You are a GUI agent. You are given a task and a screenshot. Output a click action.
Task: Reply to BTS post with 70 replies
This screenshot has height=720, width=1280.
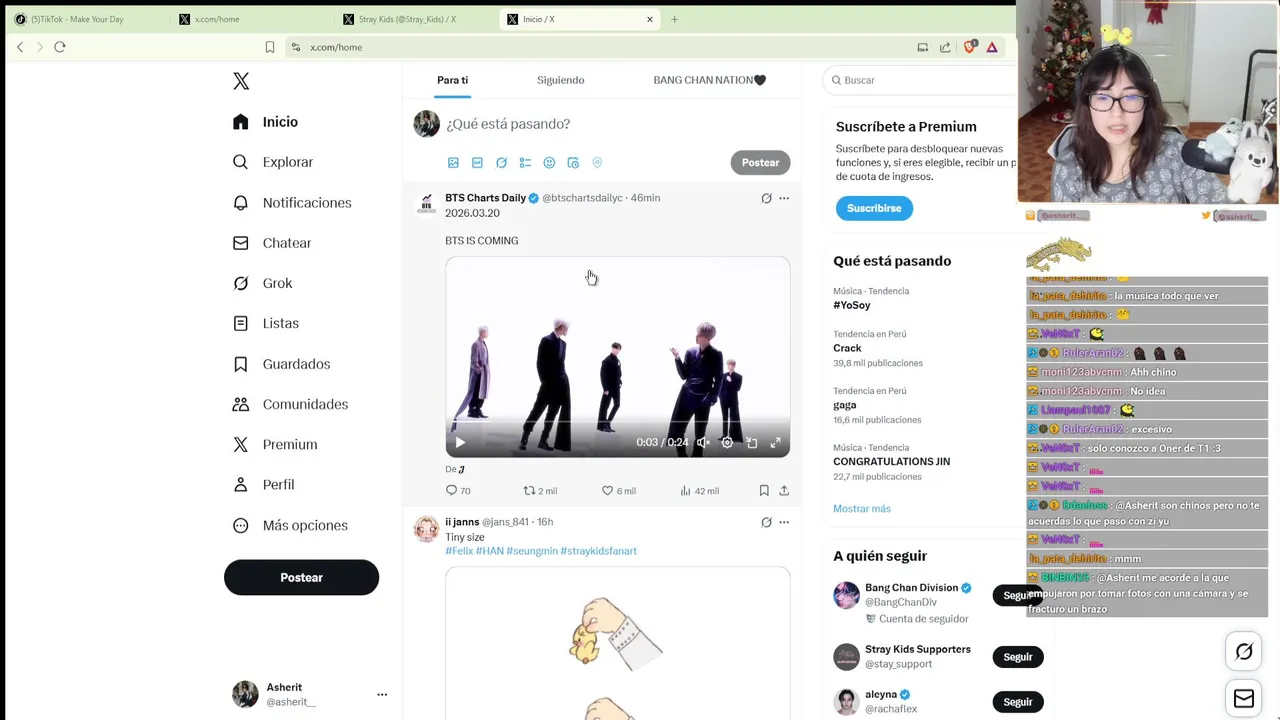click(458, 491)
